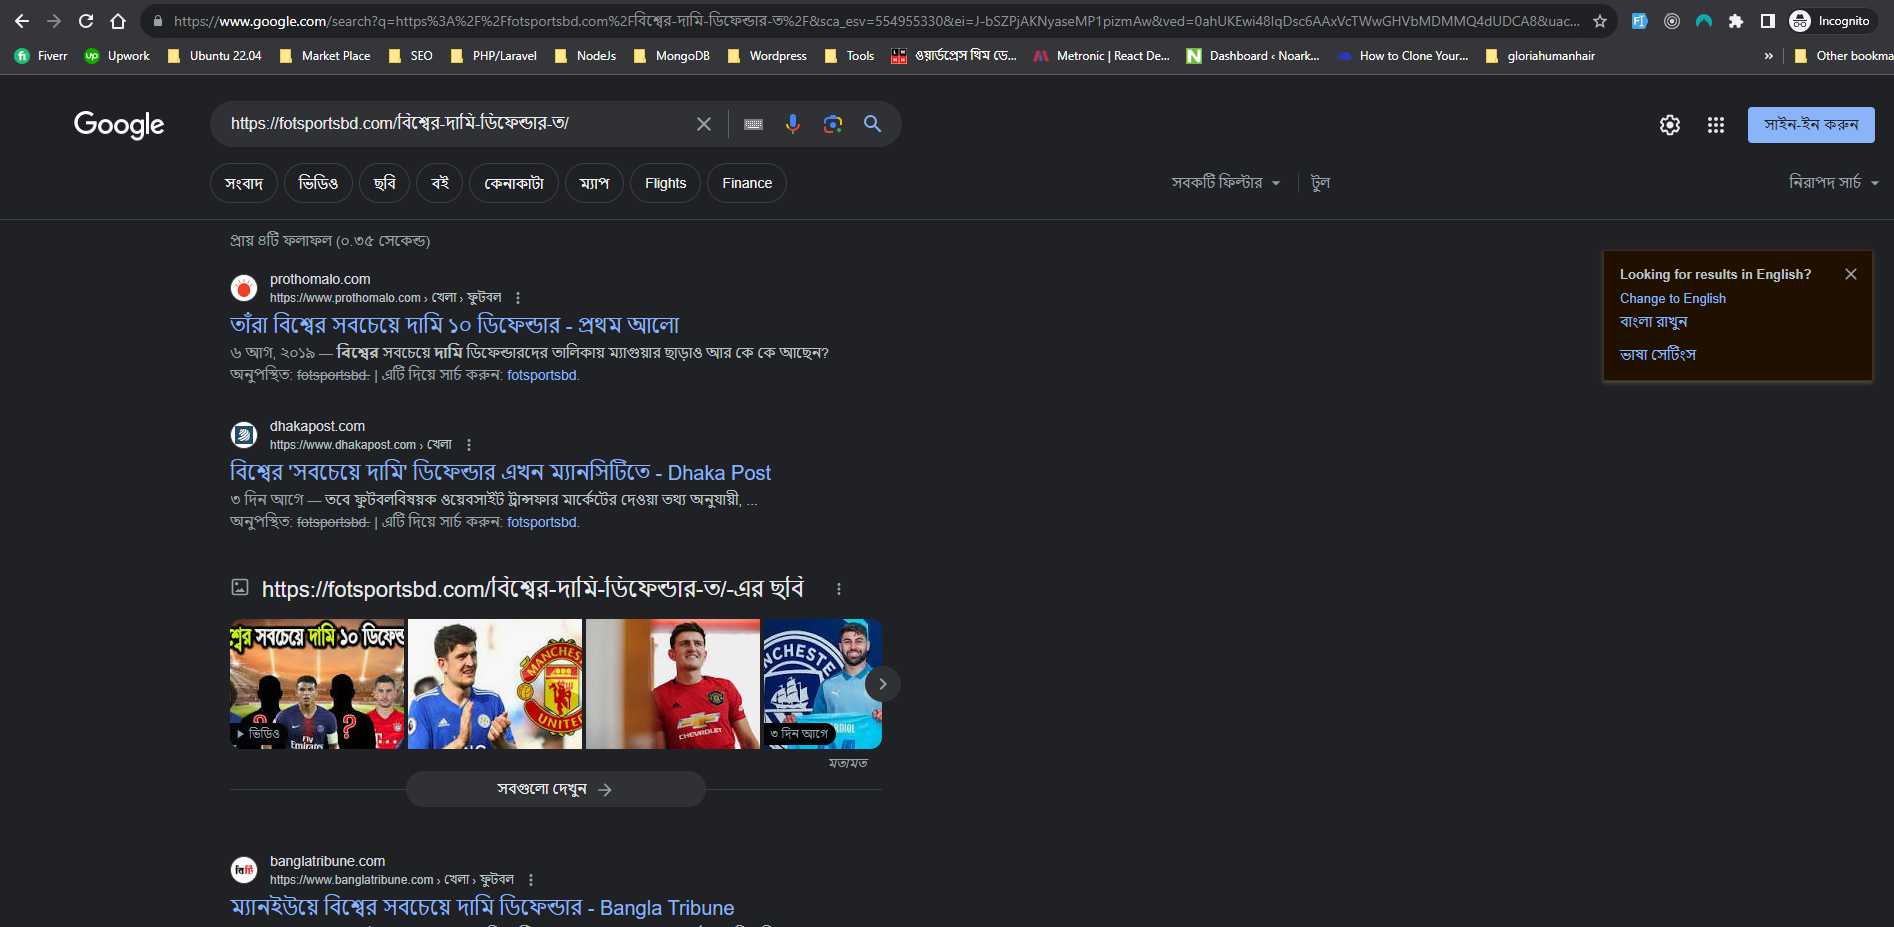The width and height of the screenshot is (1894, 927).
Task: Open Google apps grid menu
Action: tap(1716, 125)
